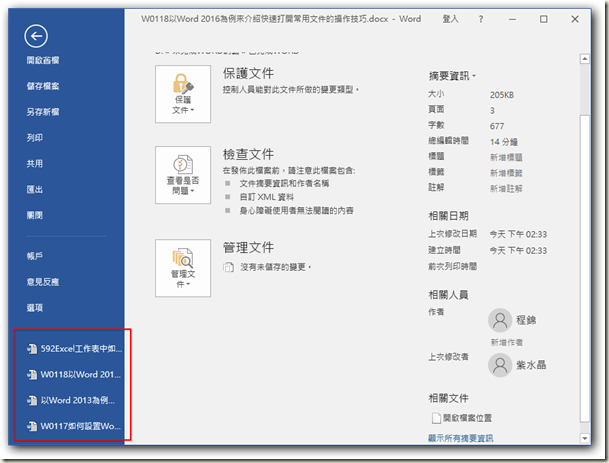Click the avatar icon of author 程錦
The image size is (609, 463).
click(500, 320)
